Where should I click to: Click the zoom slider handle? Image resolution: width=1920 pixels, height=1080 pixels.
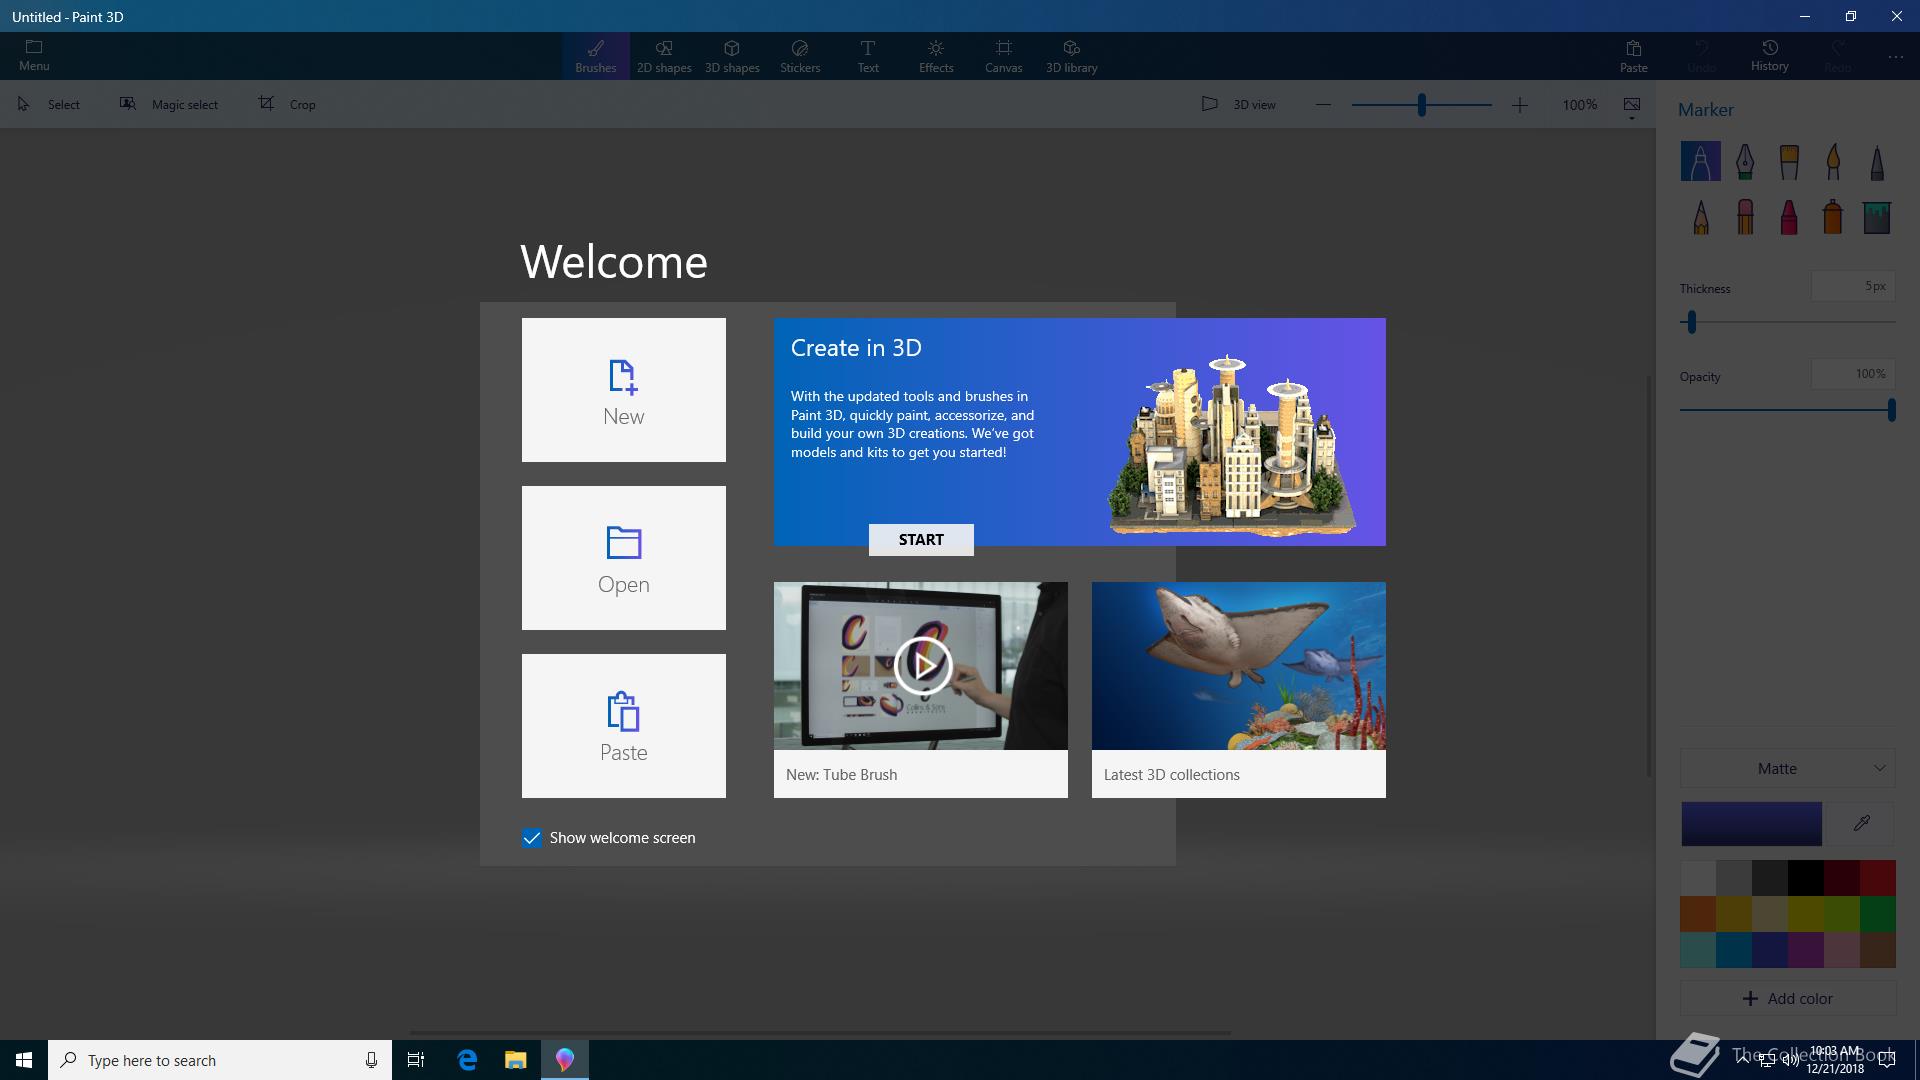coord(1421,104)
